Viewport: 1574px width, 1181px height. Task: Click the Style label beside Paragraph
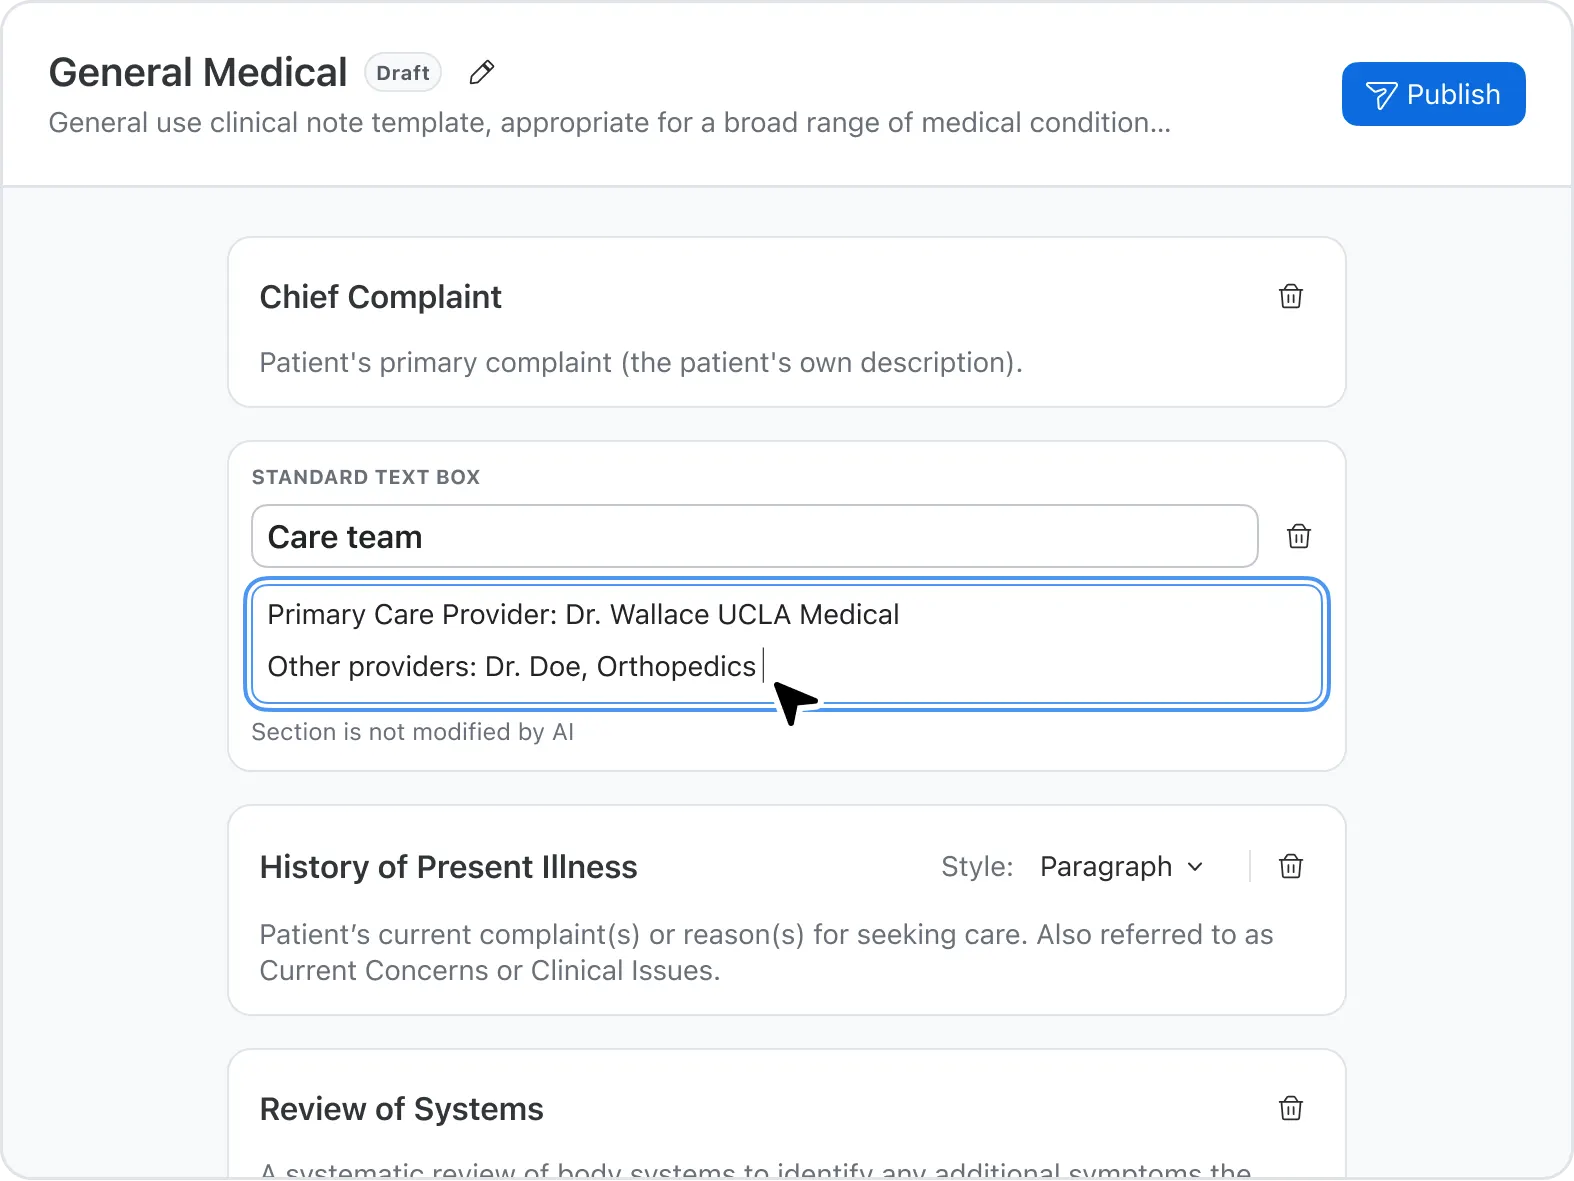point(976,867)
